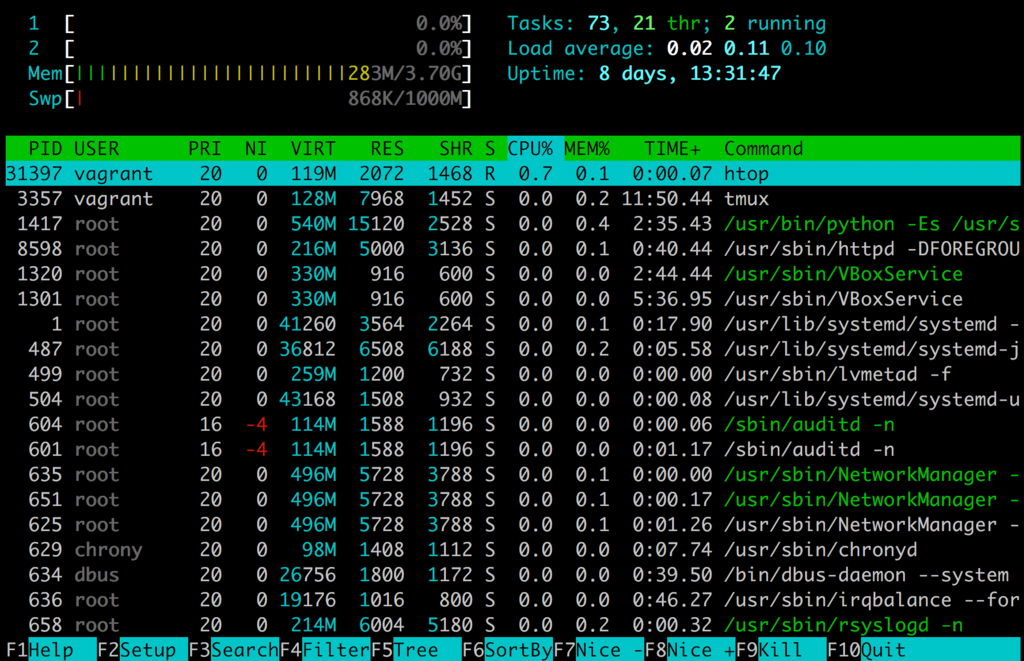1024x661 pixels.
Task: Sort by the SHR column header
Action: (456, 149)
